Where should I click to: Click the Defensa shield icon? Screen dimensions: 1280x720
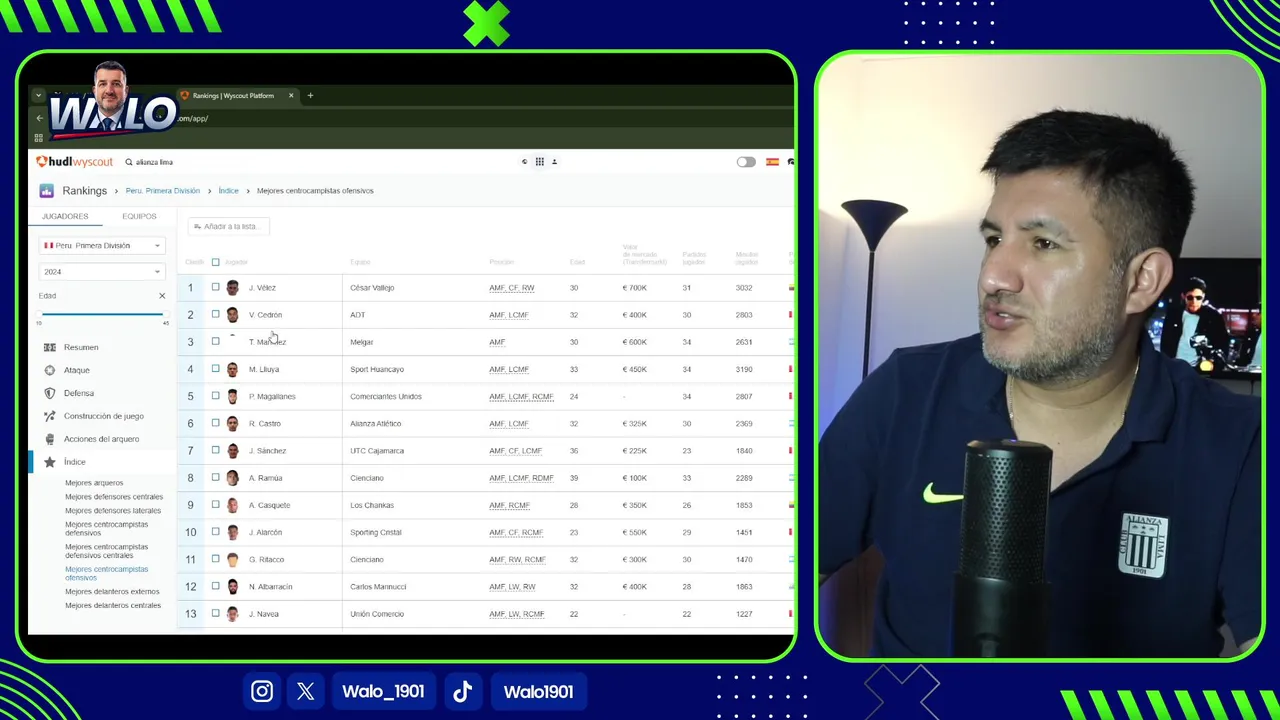(x=50, y=393)
